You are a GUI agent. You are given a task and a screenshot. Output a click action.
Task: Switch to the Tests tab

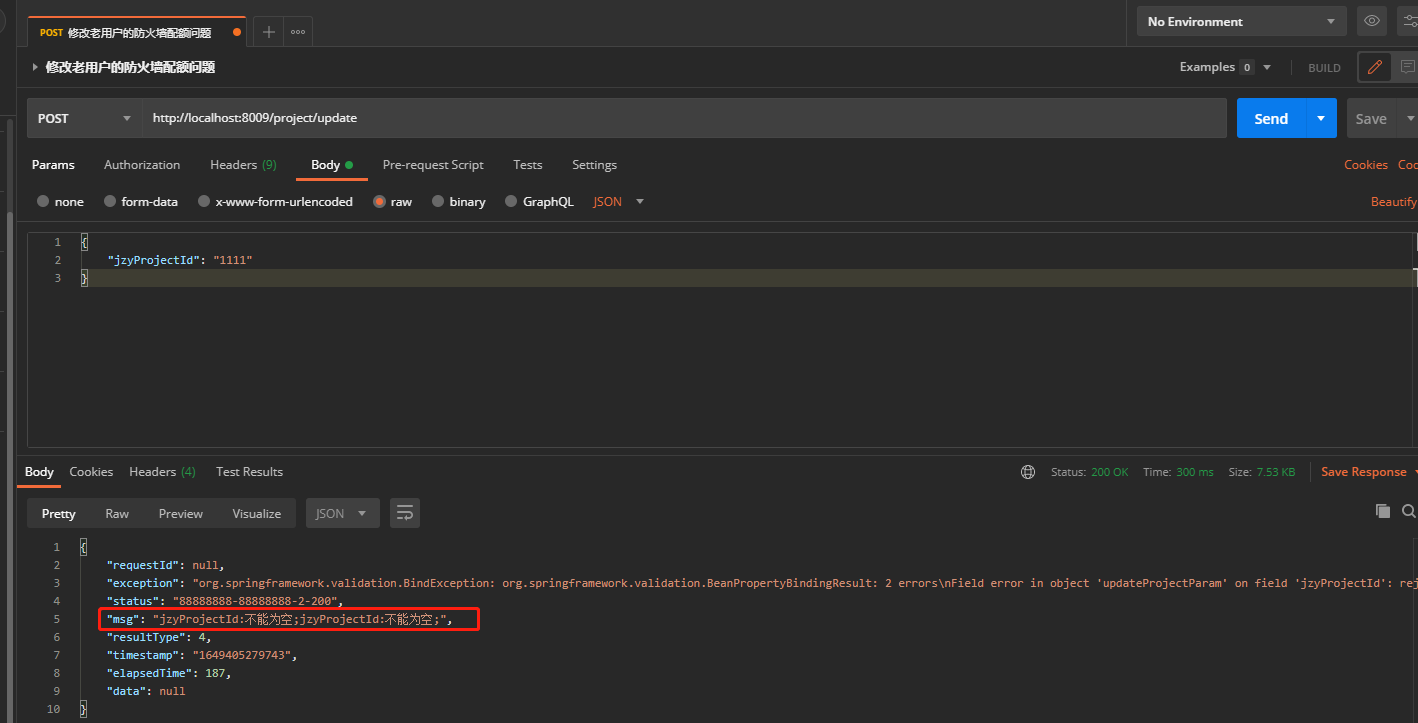527,165
